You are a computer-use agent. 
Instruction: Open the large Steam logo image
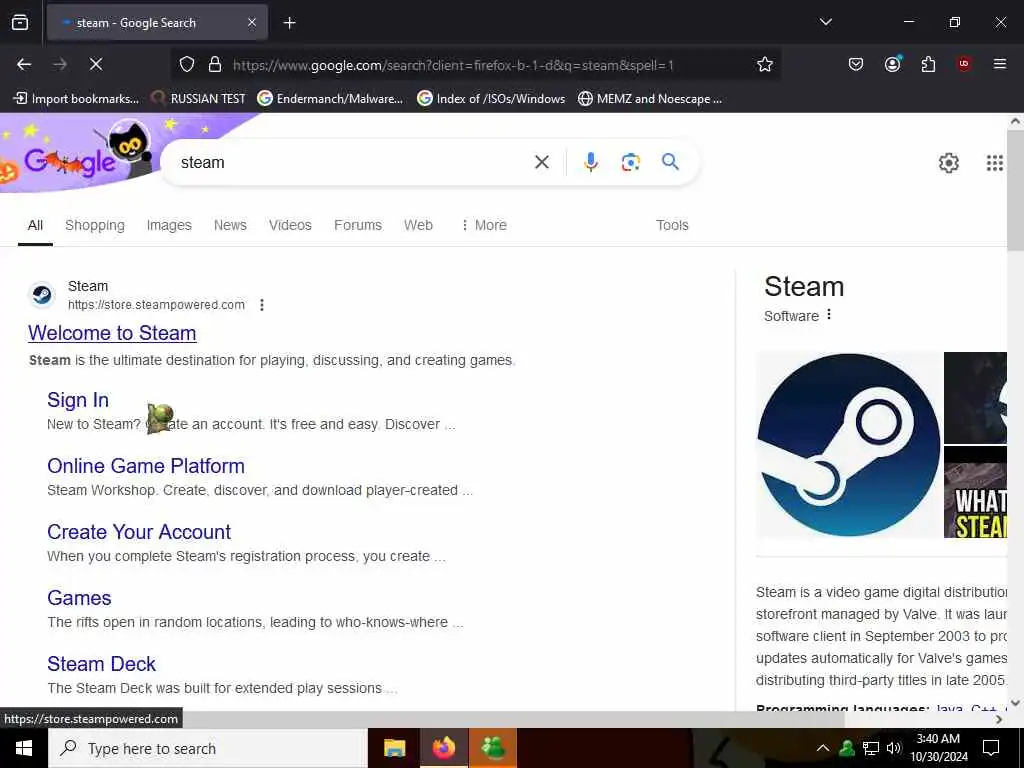pyautogui.click(x=848, y=445)
